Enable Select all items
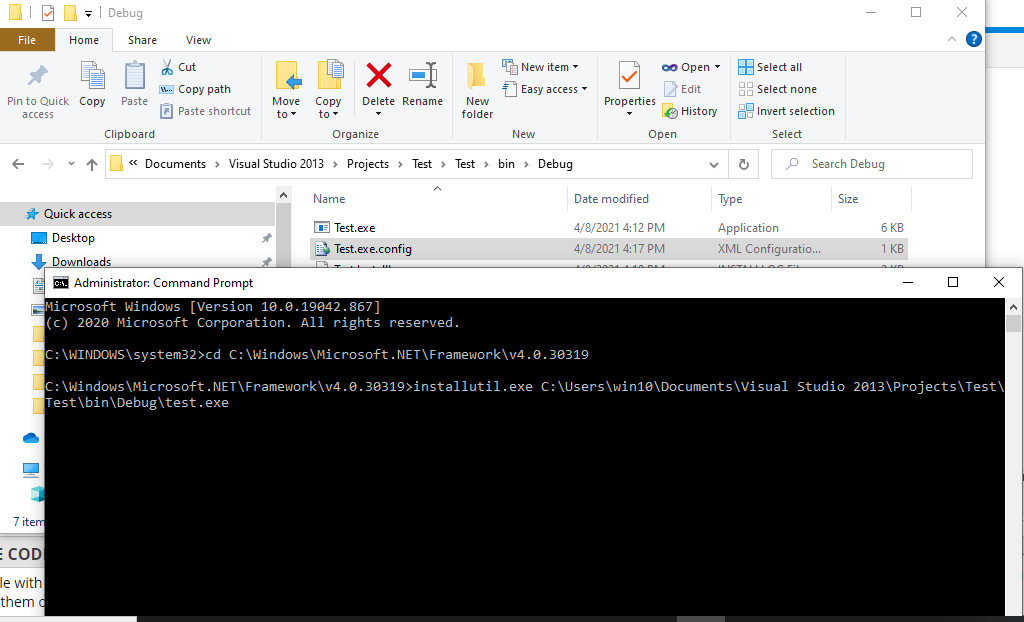 [770, 66]
